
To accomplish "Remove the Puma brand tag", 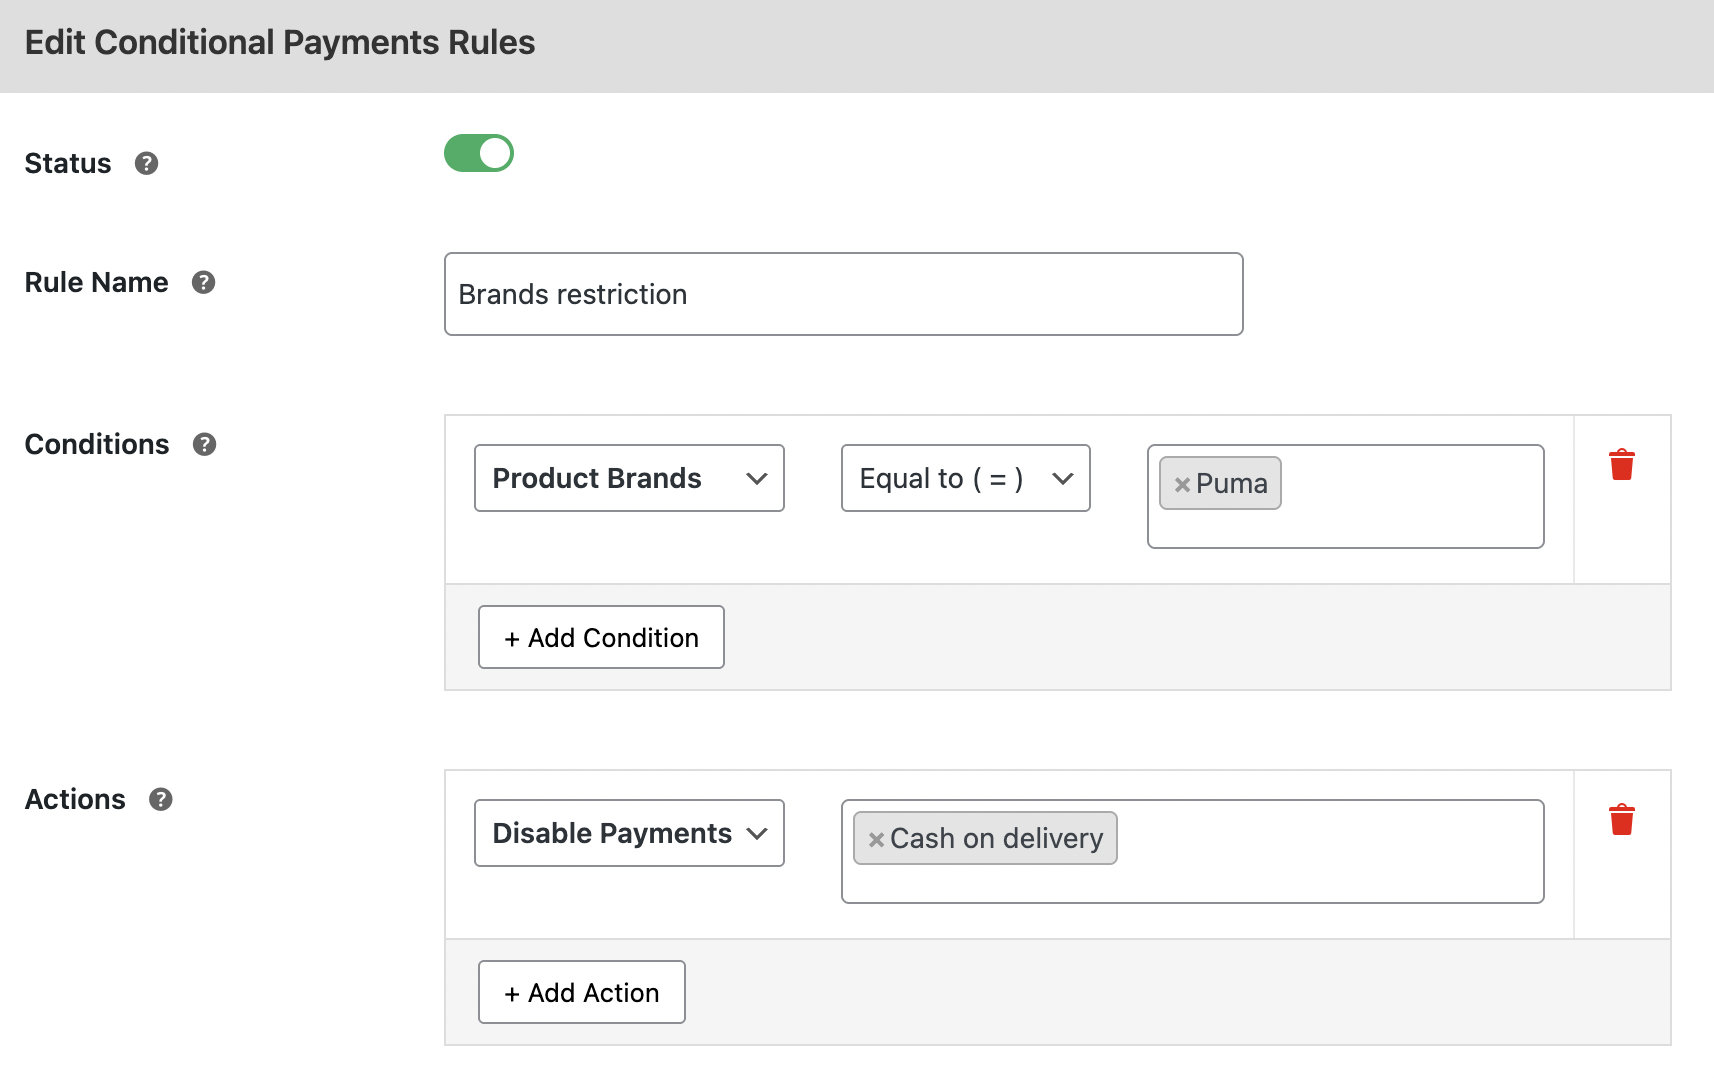I will tap(1182, 484).
